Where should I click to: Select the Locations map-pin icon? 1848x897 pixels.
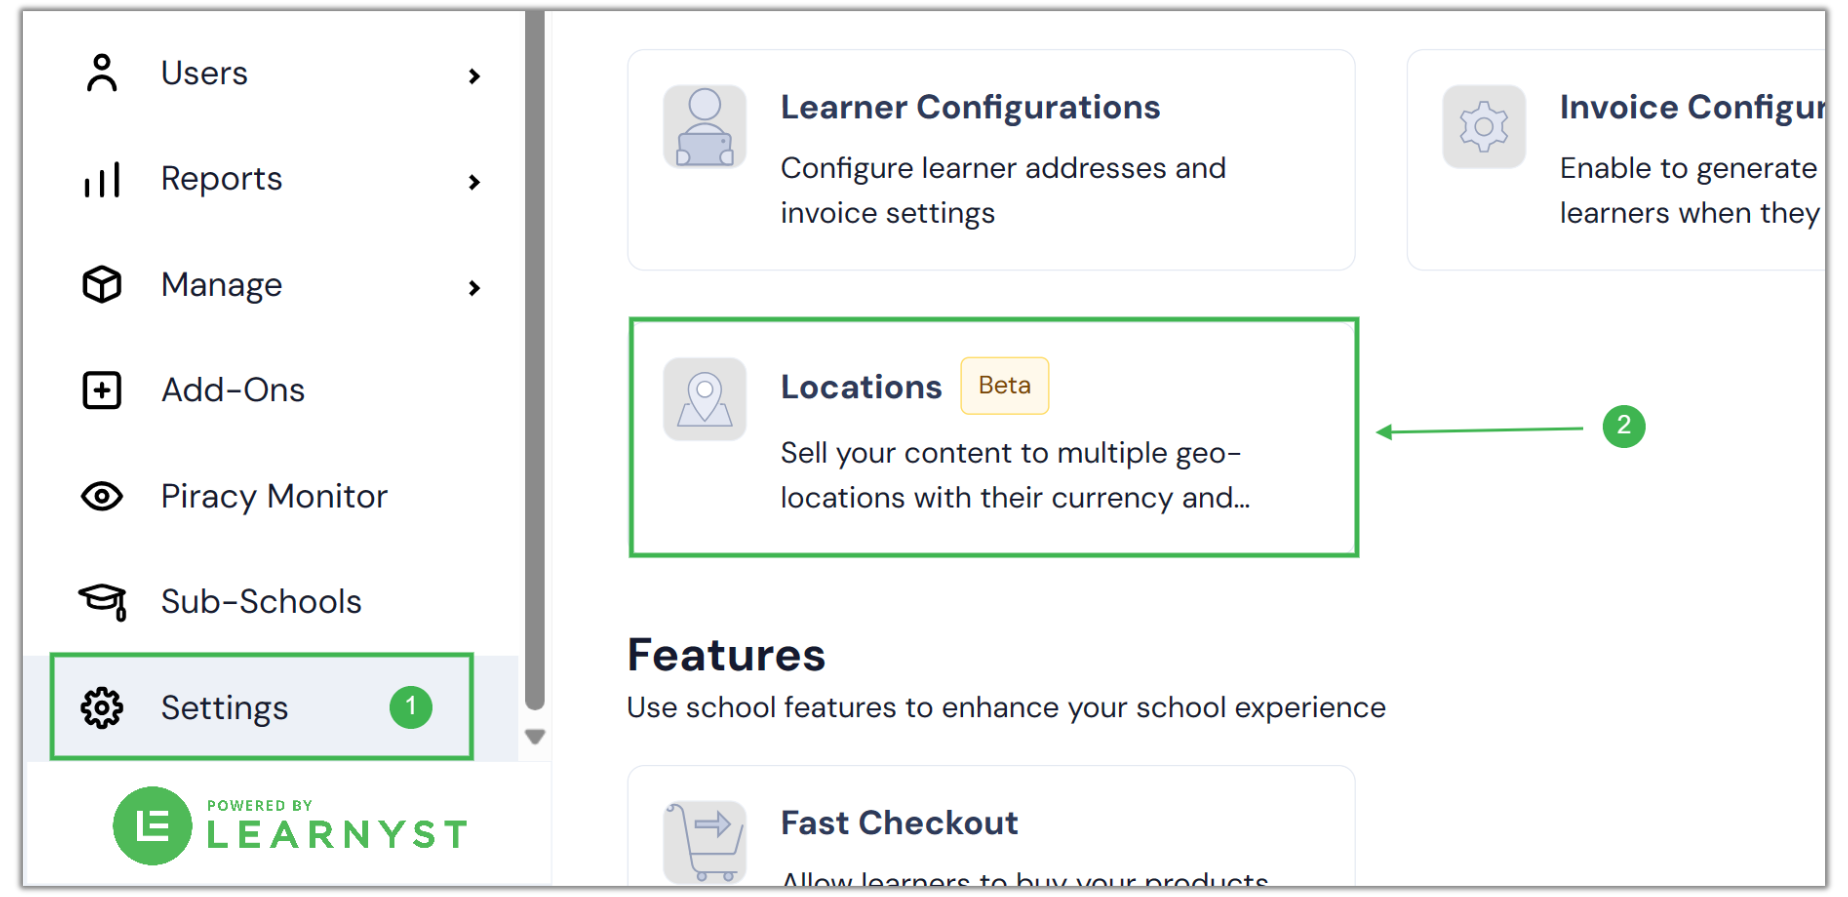tap(704, 399)
